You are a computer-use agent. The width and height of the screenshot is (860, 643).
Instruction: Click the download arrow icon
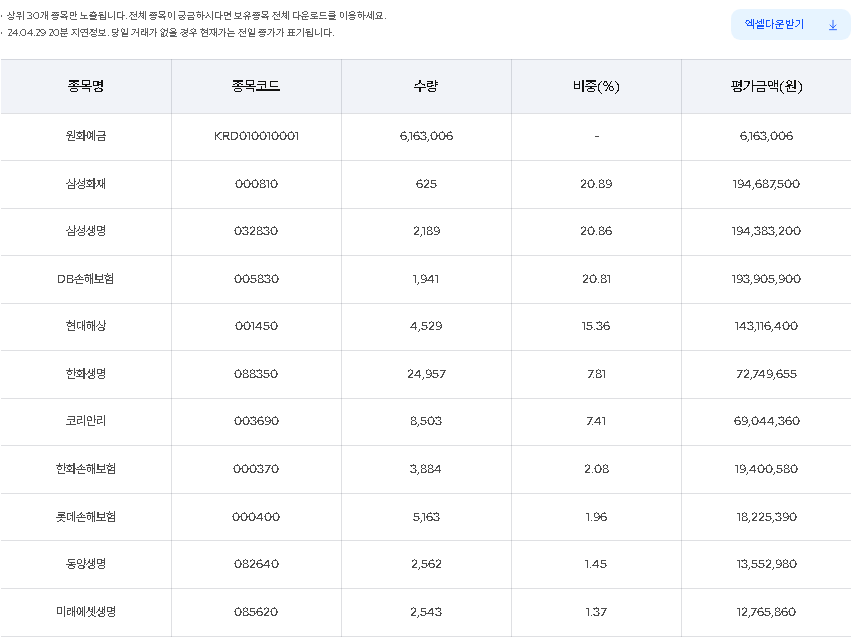pyautogui.click(x=833, y=25)
